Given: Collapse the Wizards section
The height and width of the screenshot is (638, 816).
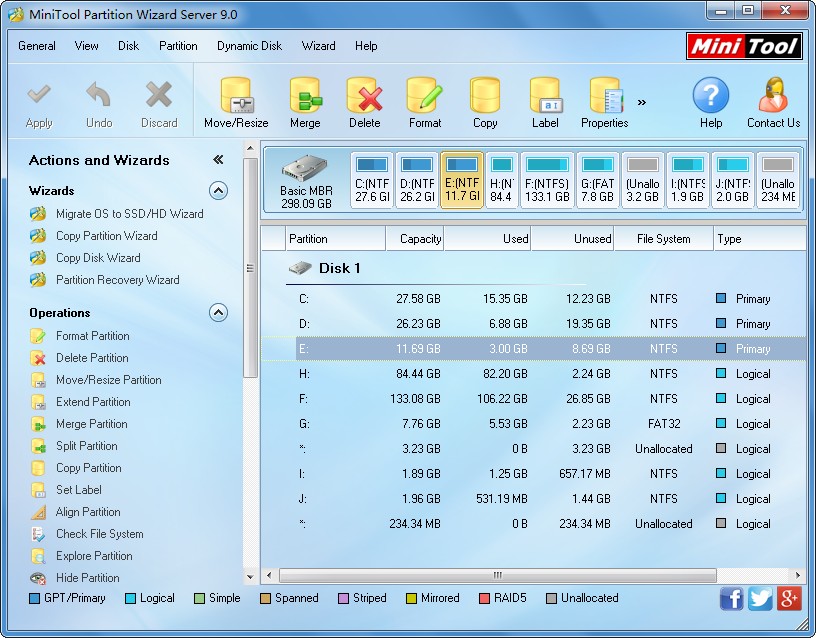Looking at the screenshot, I should pyautogui.click(x=219, y=191).
